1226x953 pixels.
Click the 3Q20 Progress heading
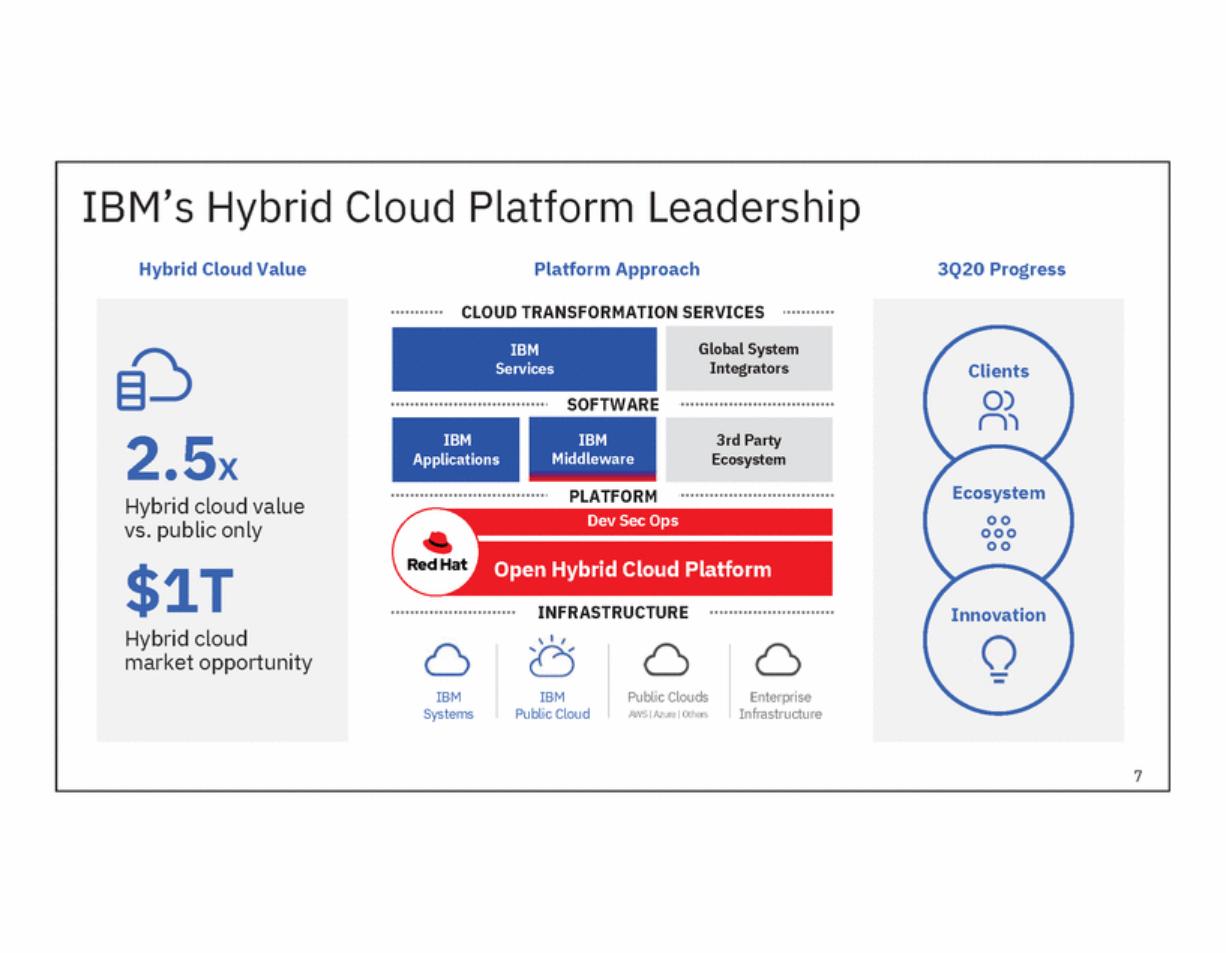(x=1001, y=269)
